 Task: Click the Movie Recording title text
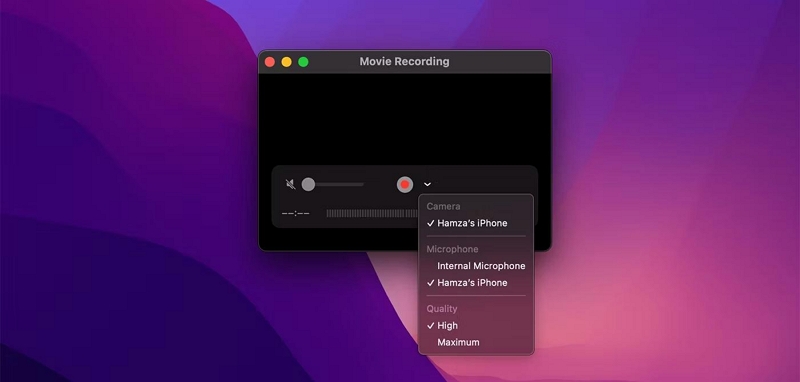tap(405, 62)
